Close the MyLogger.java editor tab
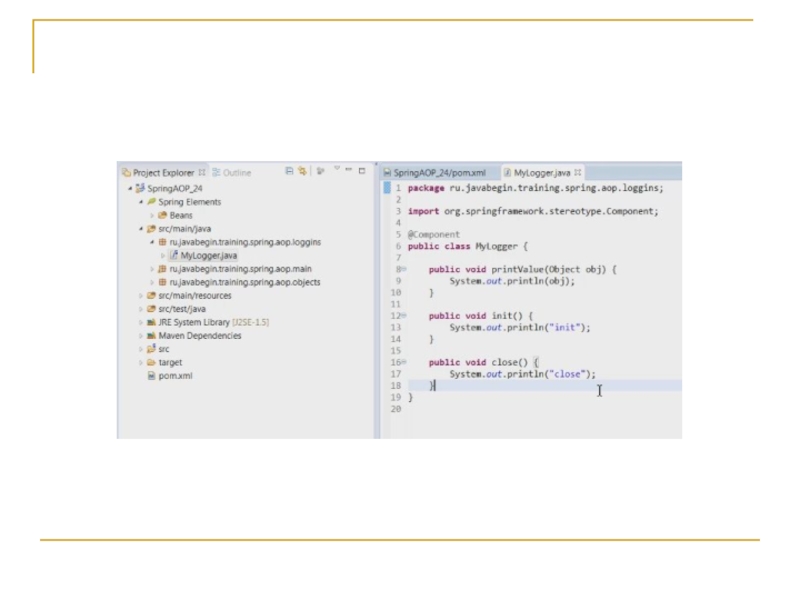 point(578,172)
